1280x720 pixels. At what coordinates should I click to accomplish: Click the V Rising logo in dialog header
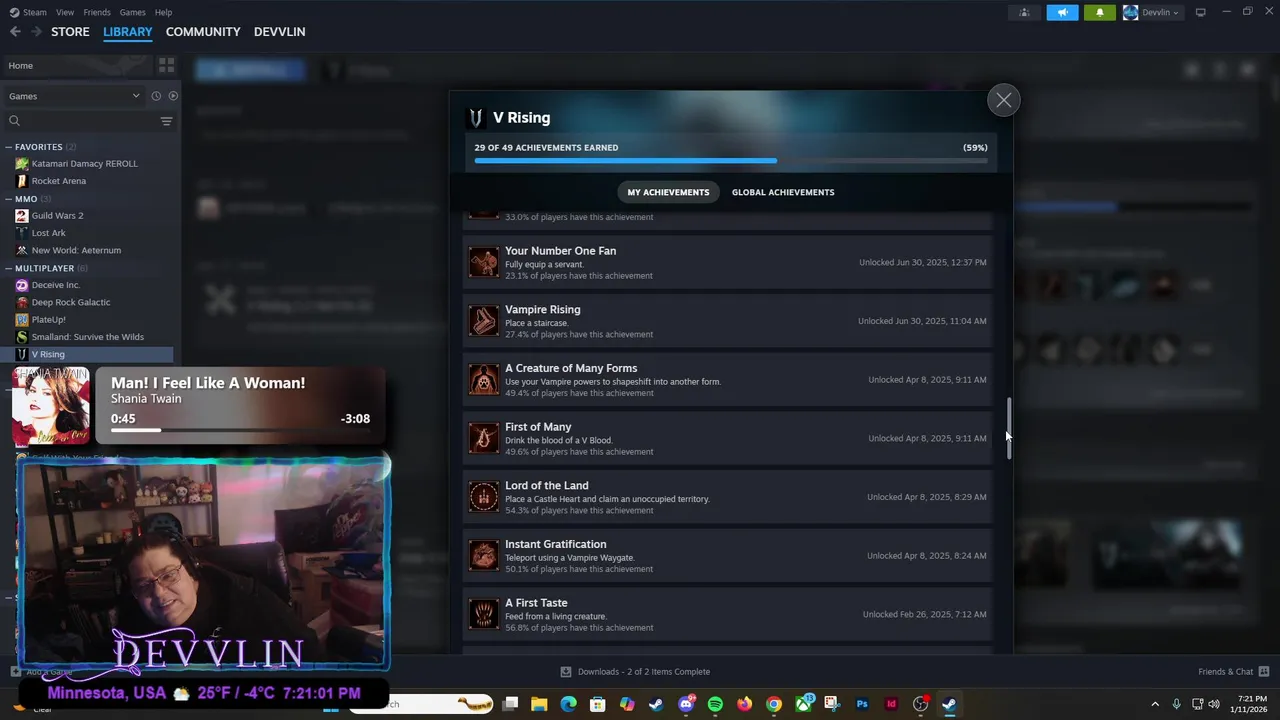476,118
